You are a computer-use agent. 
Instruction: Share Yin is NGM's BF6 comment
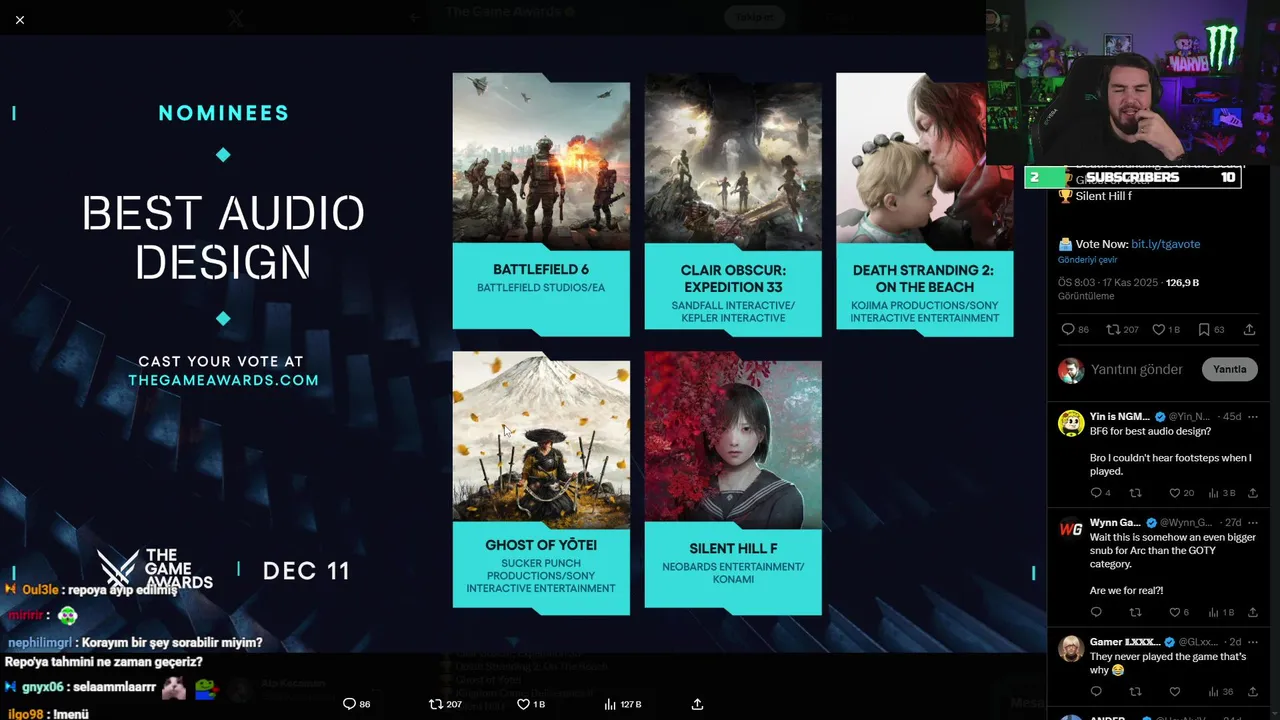(x=1255, y=492)
